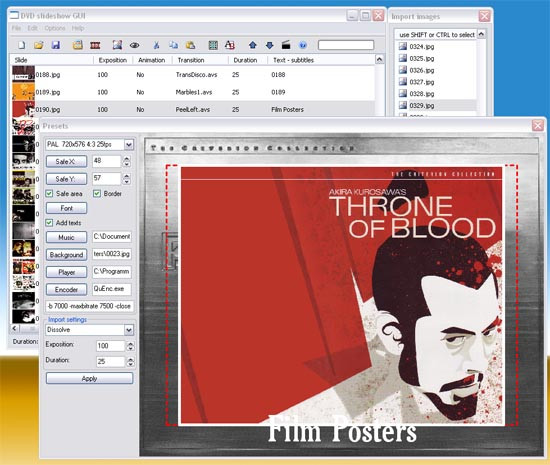Click the eye preview icon in toolbar
Viewport: 550px width, 465px height.
134,45
